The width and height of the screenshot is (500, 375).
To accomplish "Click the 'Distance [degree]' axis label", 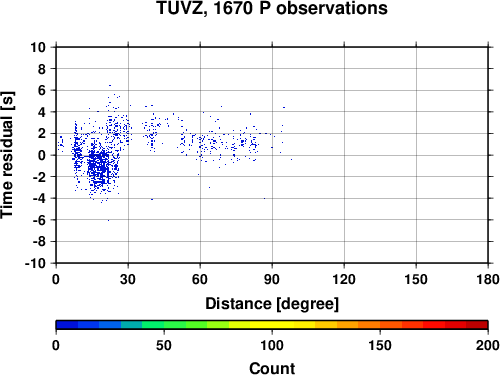I will (x=272, y=304).
